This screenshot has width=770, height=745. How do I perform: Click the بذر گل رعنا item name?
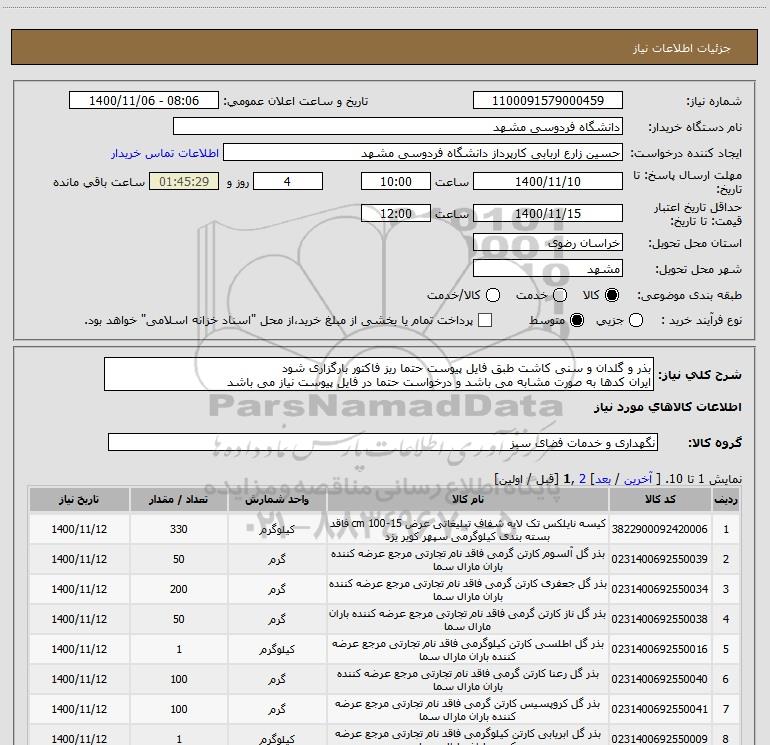tap(468, 680)
